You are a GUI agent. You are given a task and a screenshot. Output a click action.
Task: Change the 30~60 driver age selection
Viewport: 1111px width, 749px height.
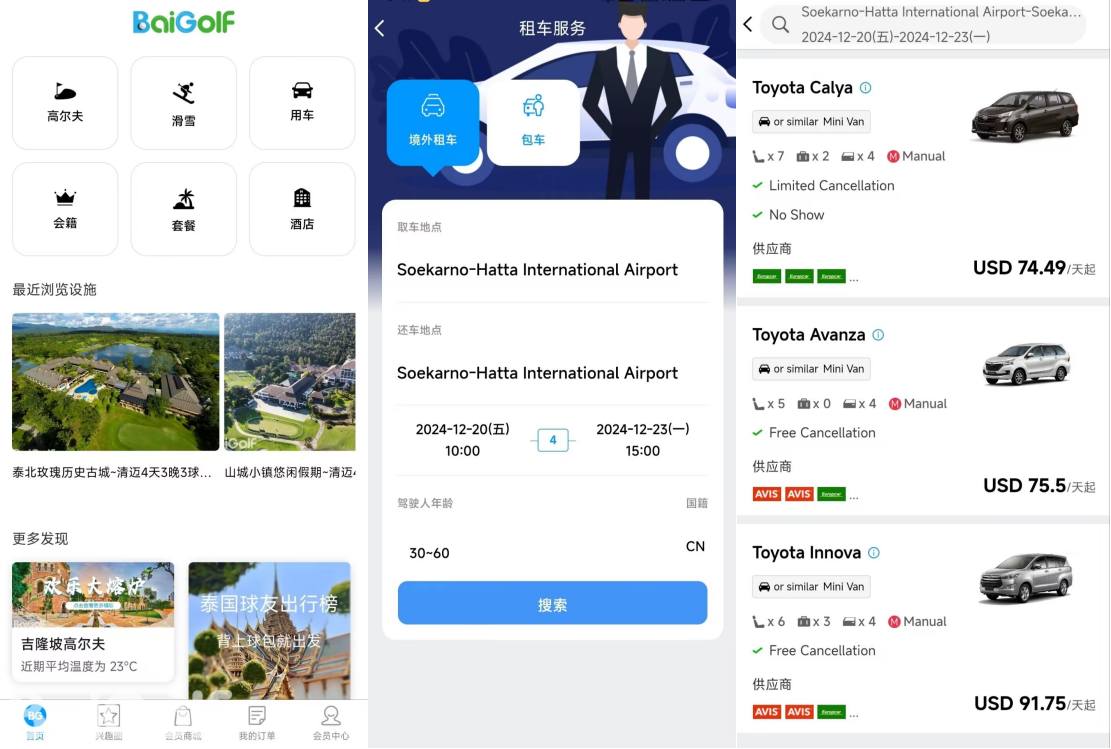[x=430, y=553]
